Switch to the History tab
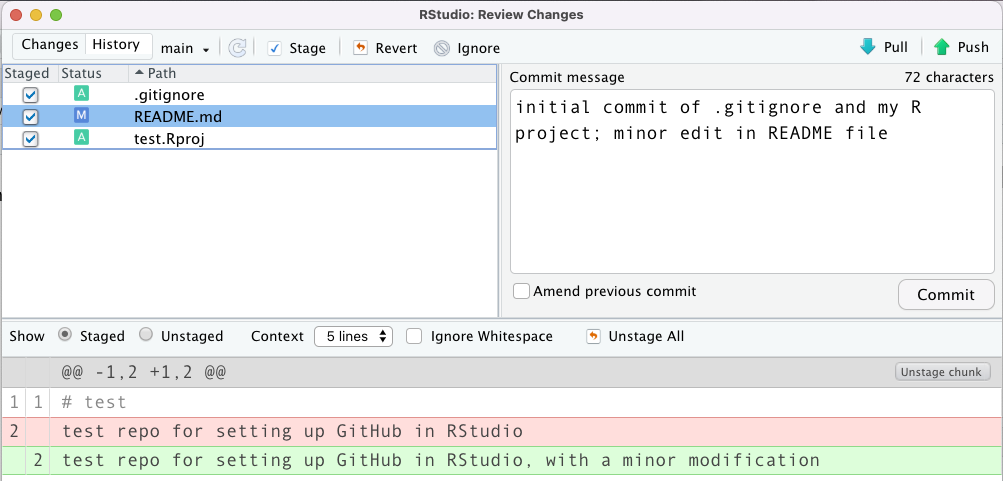The image size is (1003, 481). pyautogui.click(x=116, y=45)
